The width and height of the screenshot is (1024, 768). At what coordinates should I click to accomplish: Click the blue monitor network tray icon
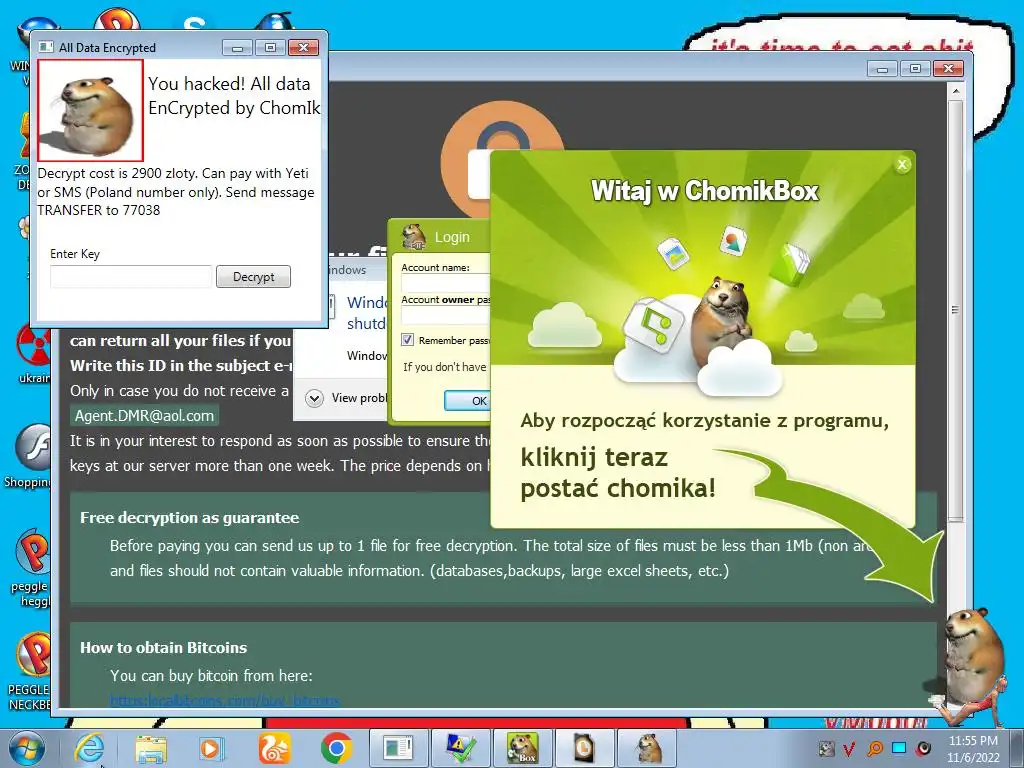(x=899, y=748)
